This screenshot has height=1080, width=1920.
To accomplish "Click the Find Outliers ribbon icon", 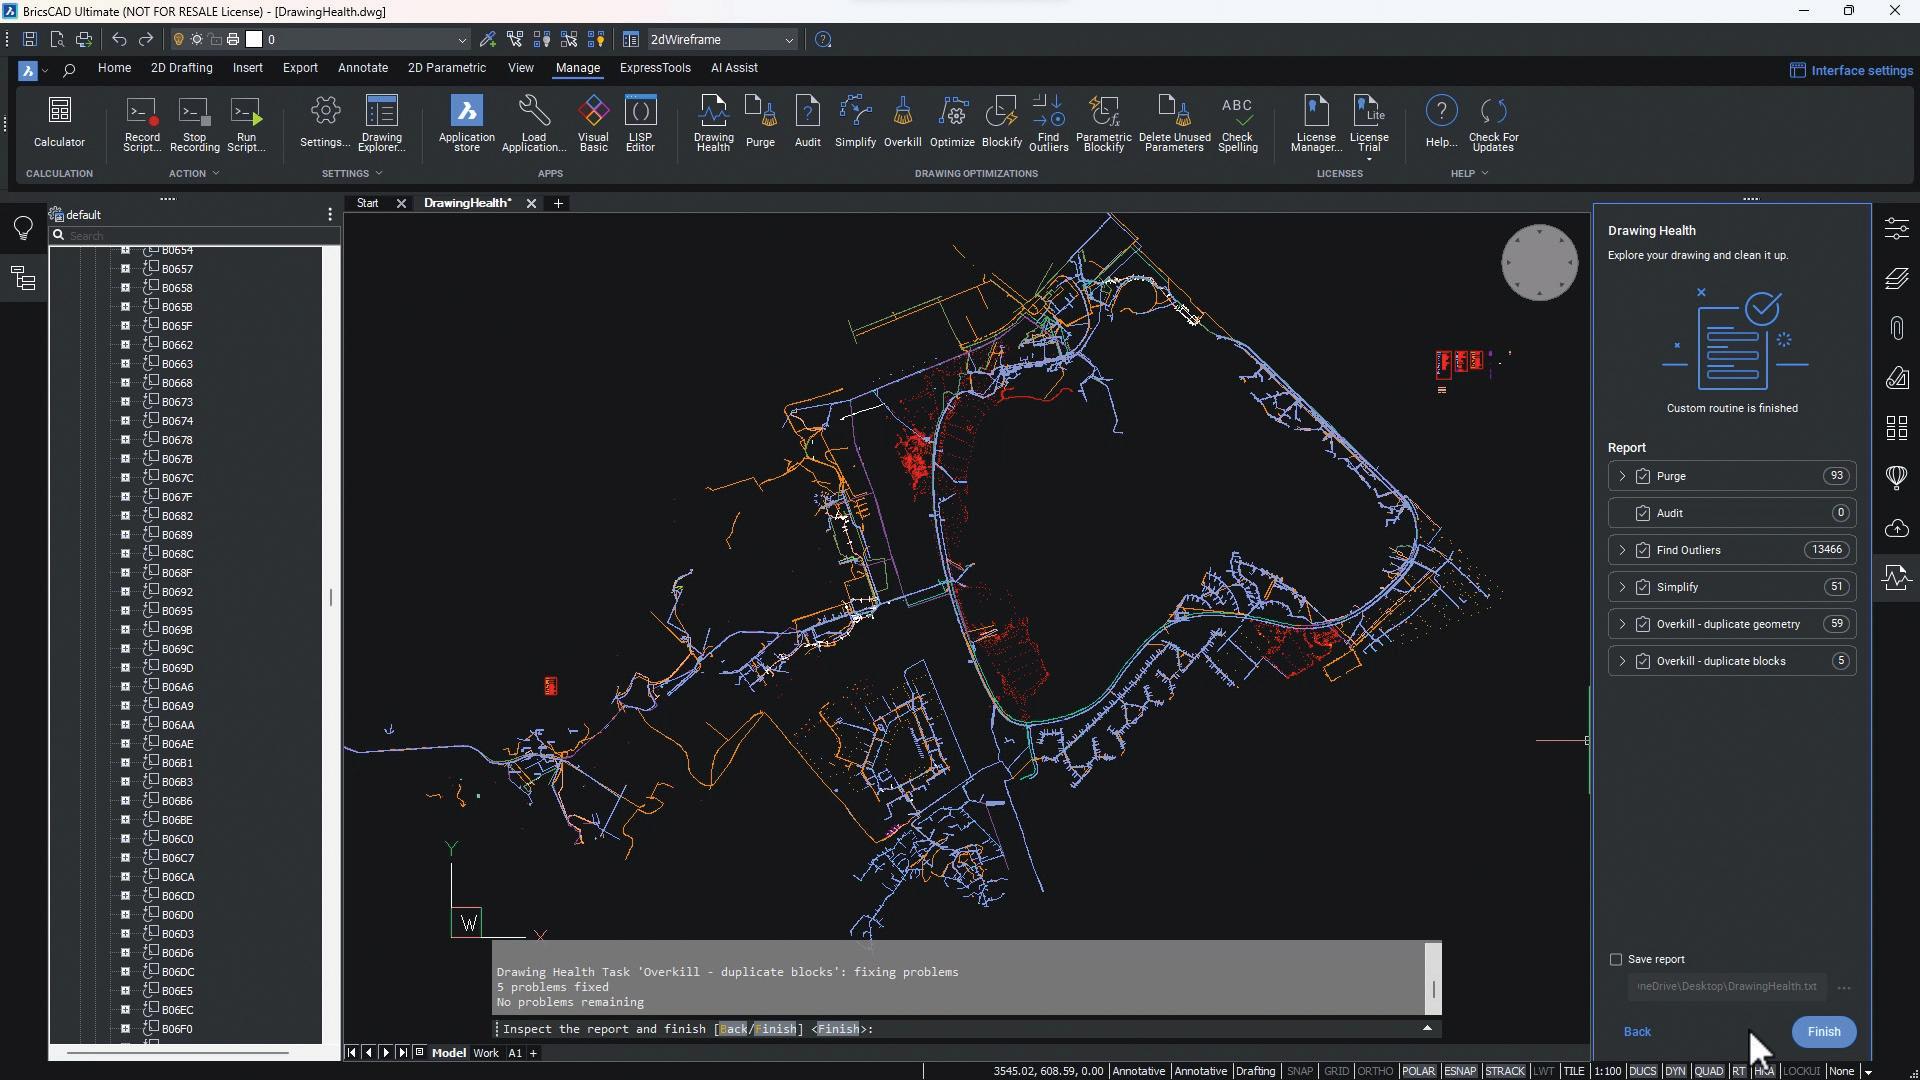I will click(x=1048, y=123).
